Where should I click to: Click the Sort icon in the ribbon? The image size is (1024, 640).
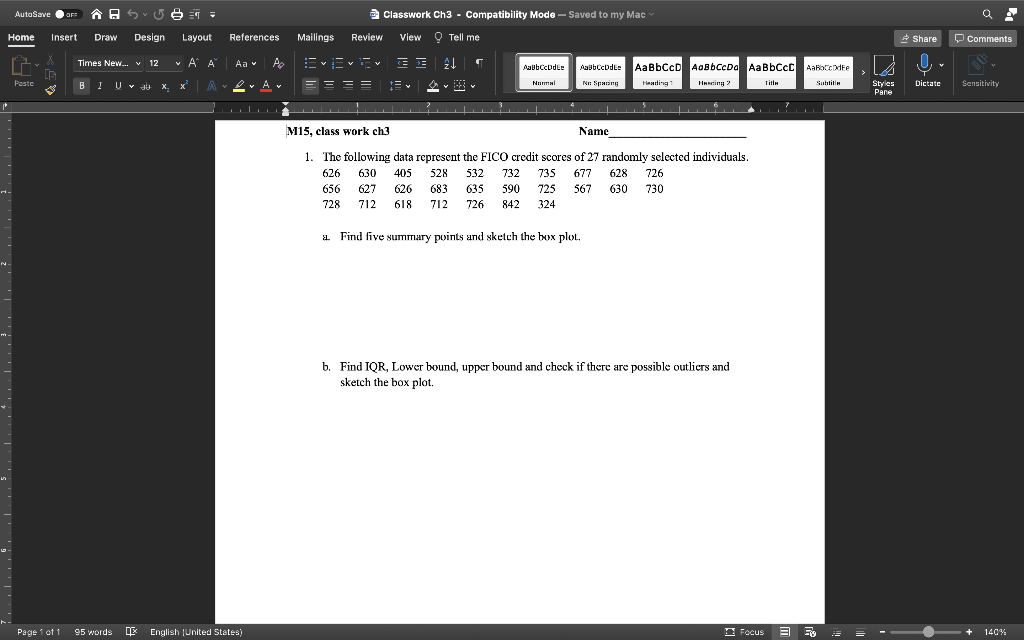click(450, 63)
